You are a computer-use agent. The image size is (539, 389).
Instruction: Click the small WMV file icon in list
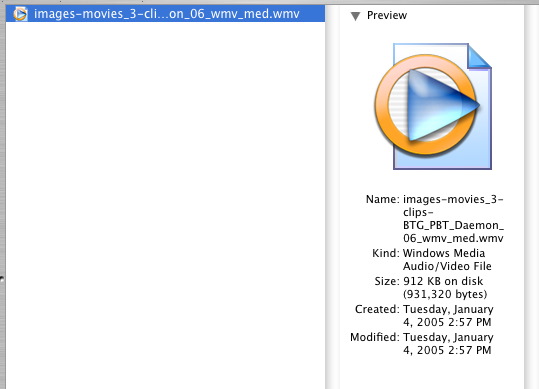point(20,14)
